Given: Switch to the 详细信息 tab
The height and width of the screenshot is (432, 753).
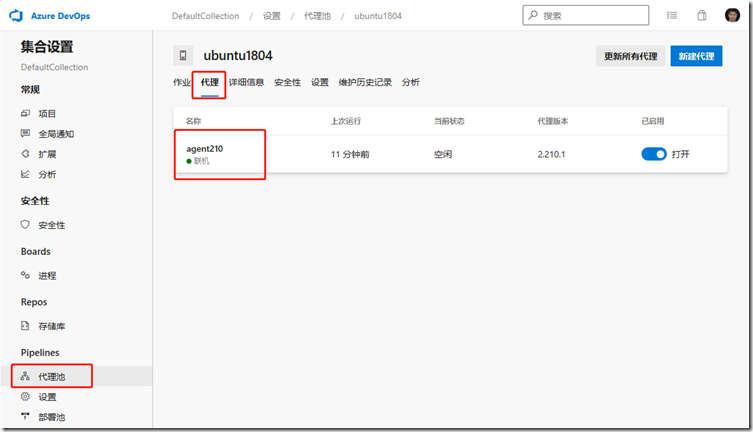Looking at the screenshot, I should coord(246,83).
